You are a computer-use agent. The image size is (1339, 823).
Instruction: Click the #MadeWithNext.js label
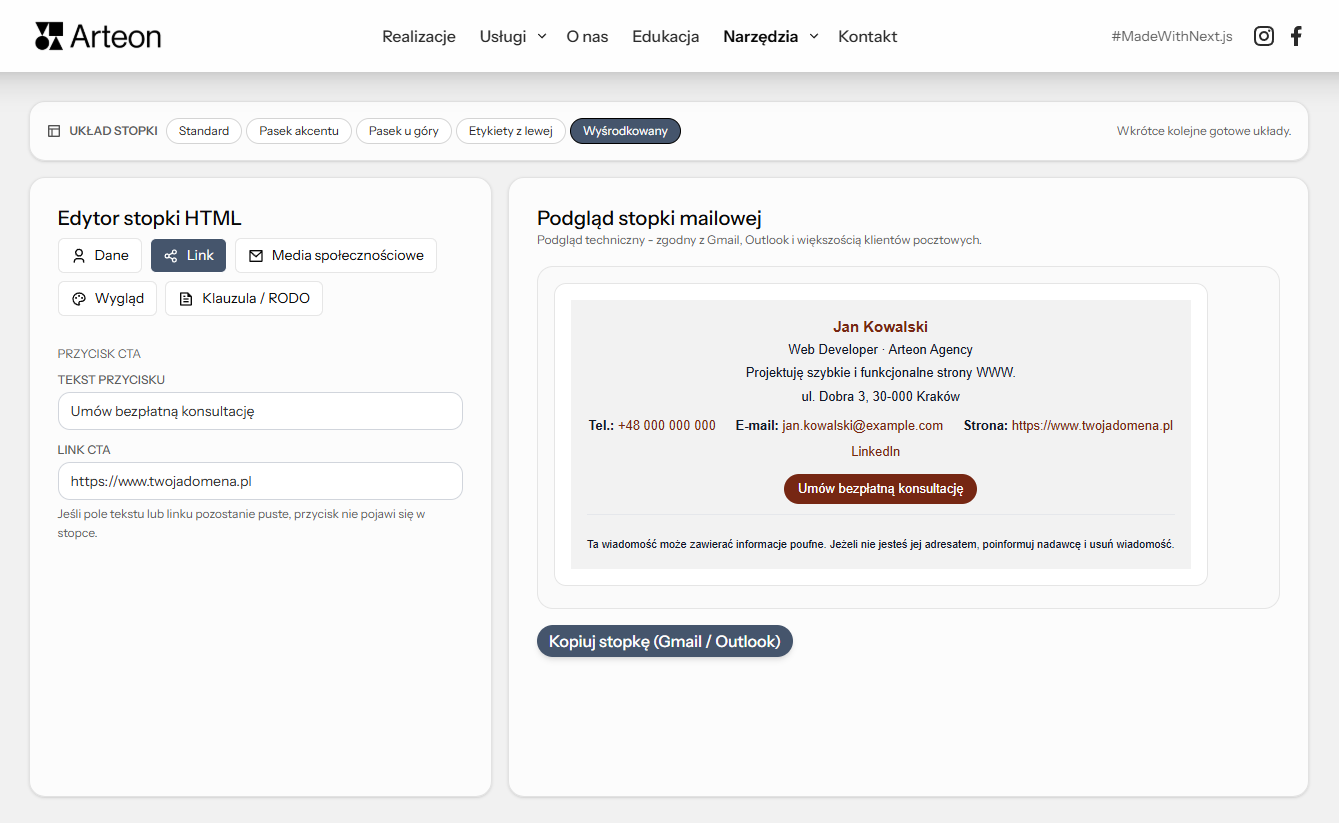click(1170, 35)
